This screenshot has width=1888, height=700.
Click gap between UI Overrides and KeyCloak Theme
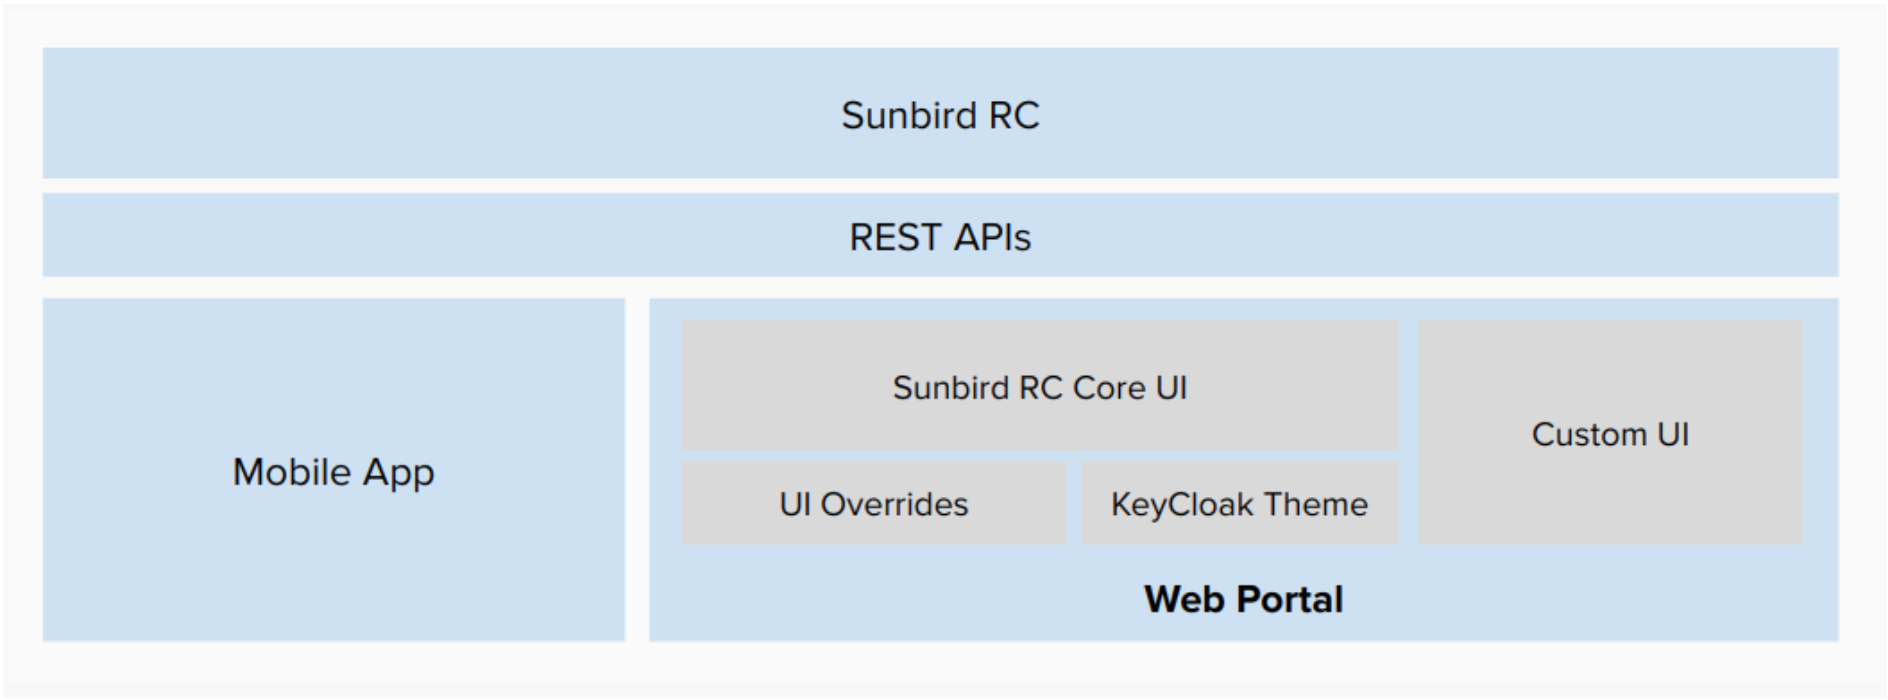tap(1074, 503)
